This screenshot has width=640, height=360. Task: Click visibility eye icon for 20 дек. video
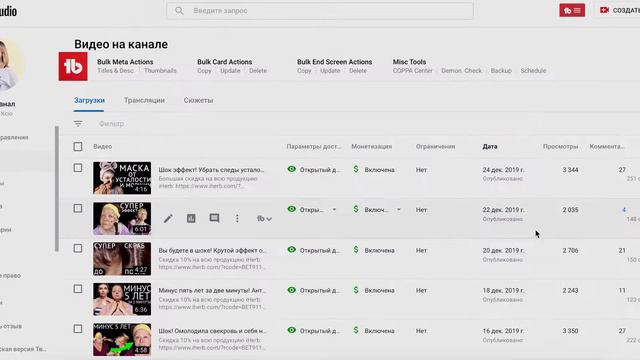pyautogui.click(x=291, y=250)
